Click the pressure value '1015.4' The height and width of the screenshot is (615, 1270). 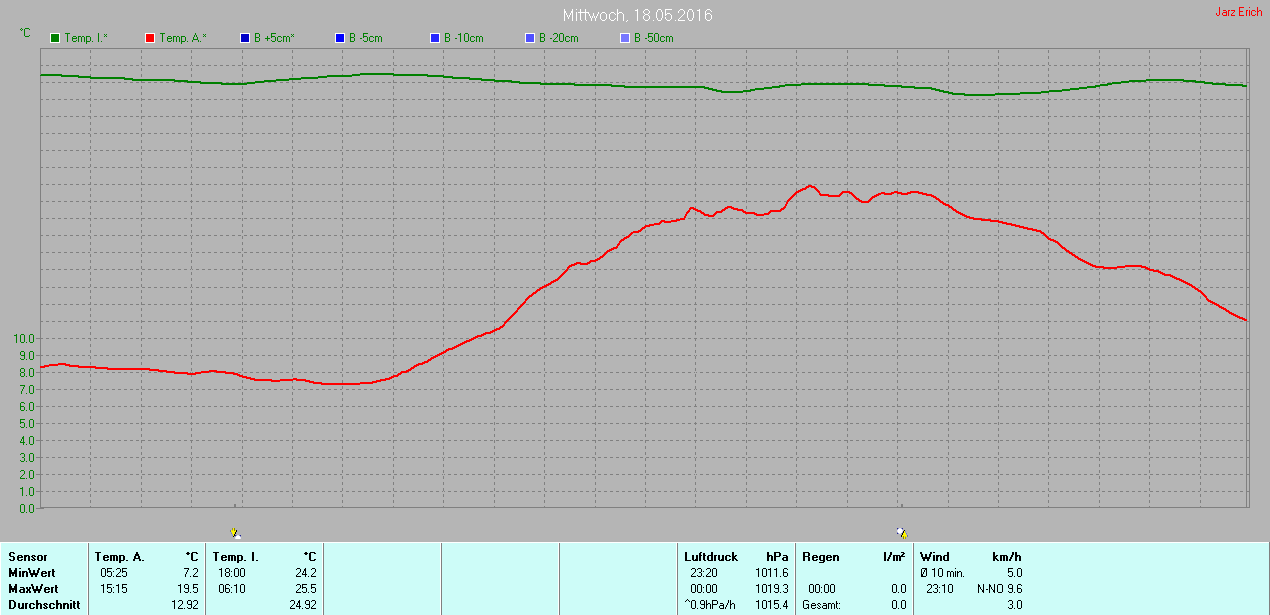772,605
